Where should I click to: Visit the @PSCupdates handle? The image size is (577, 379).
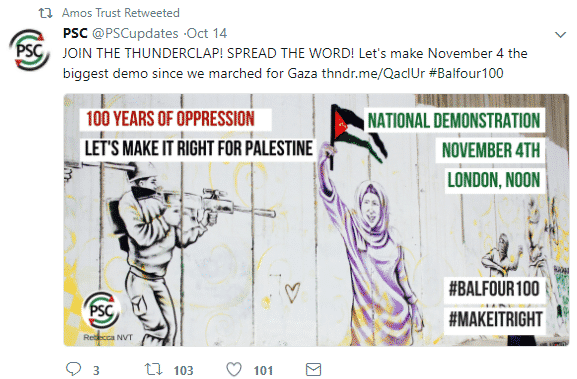click(135, 34)
